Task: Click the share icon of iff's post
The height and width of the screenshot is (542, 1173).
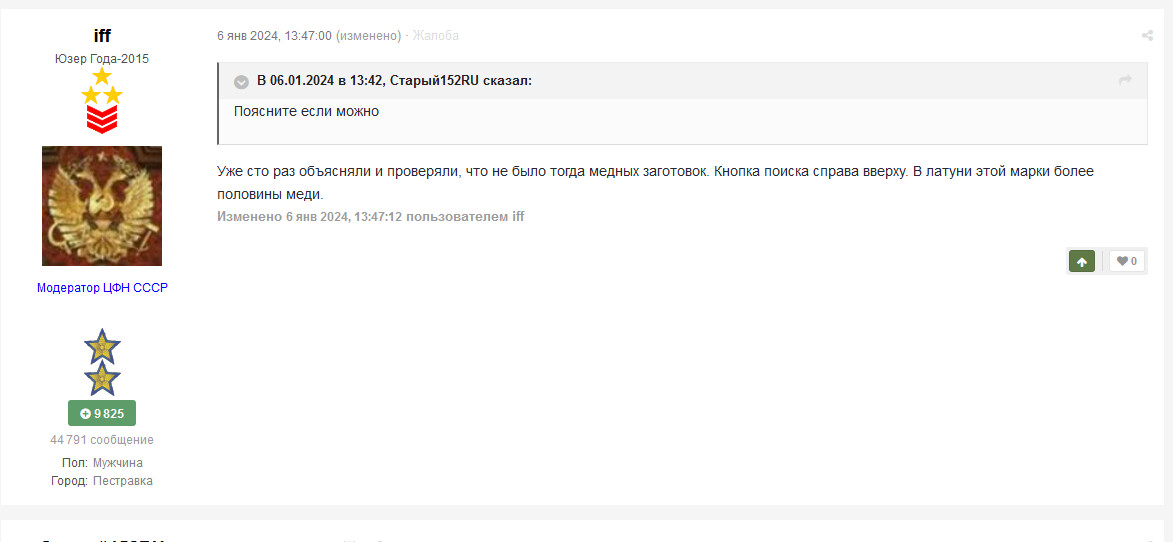Action: (1147, 36)
